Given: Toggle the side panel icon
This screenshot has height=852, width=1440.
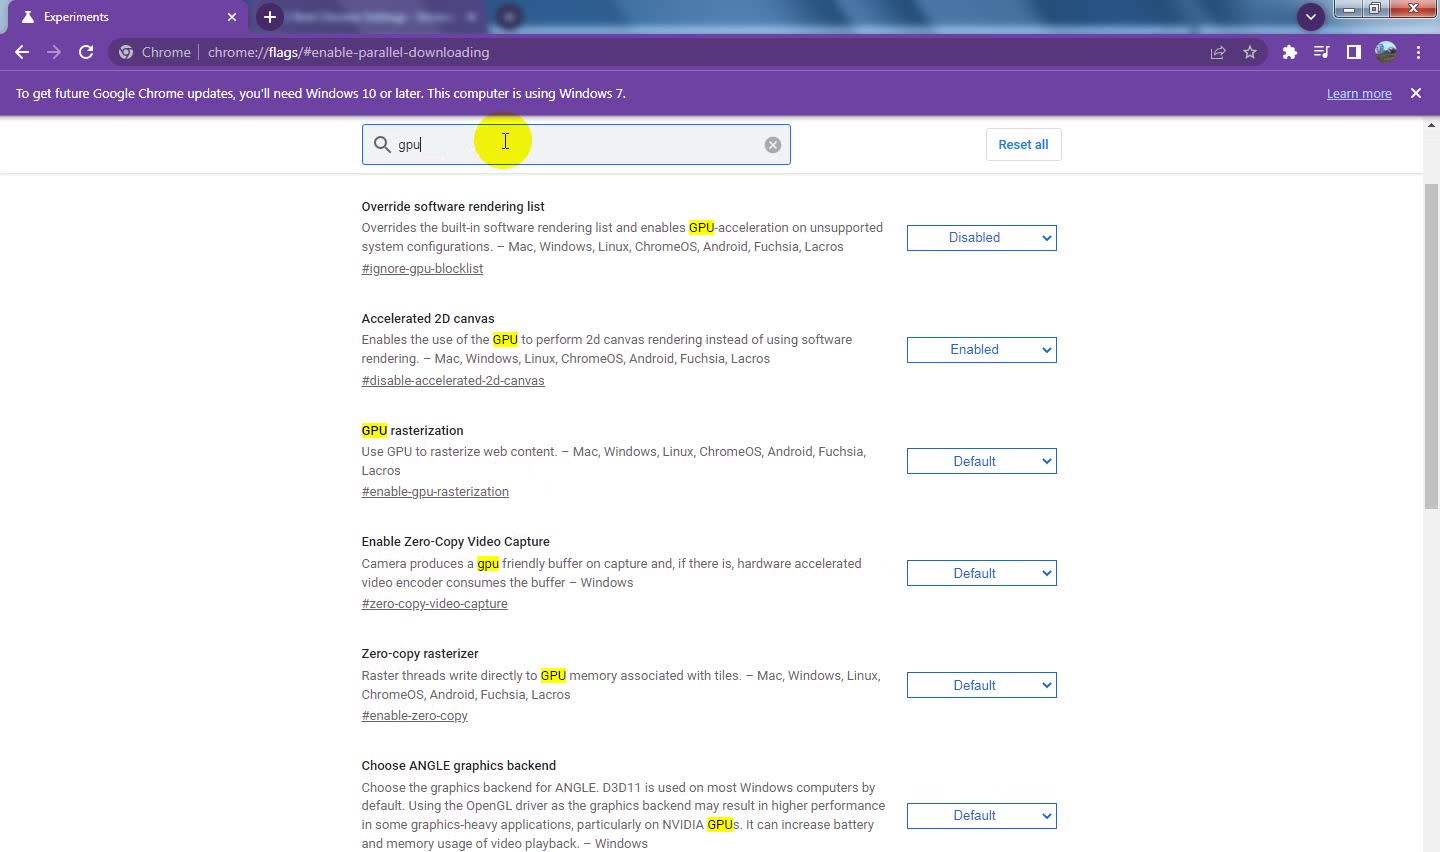Looking at the screenshot, I should coord(1354,52).
